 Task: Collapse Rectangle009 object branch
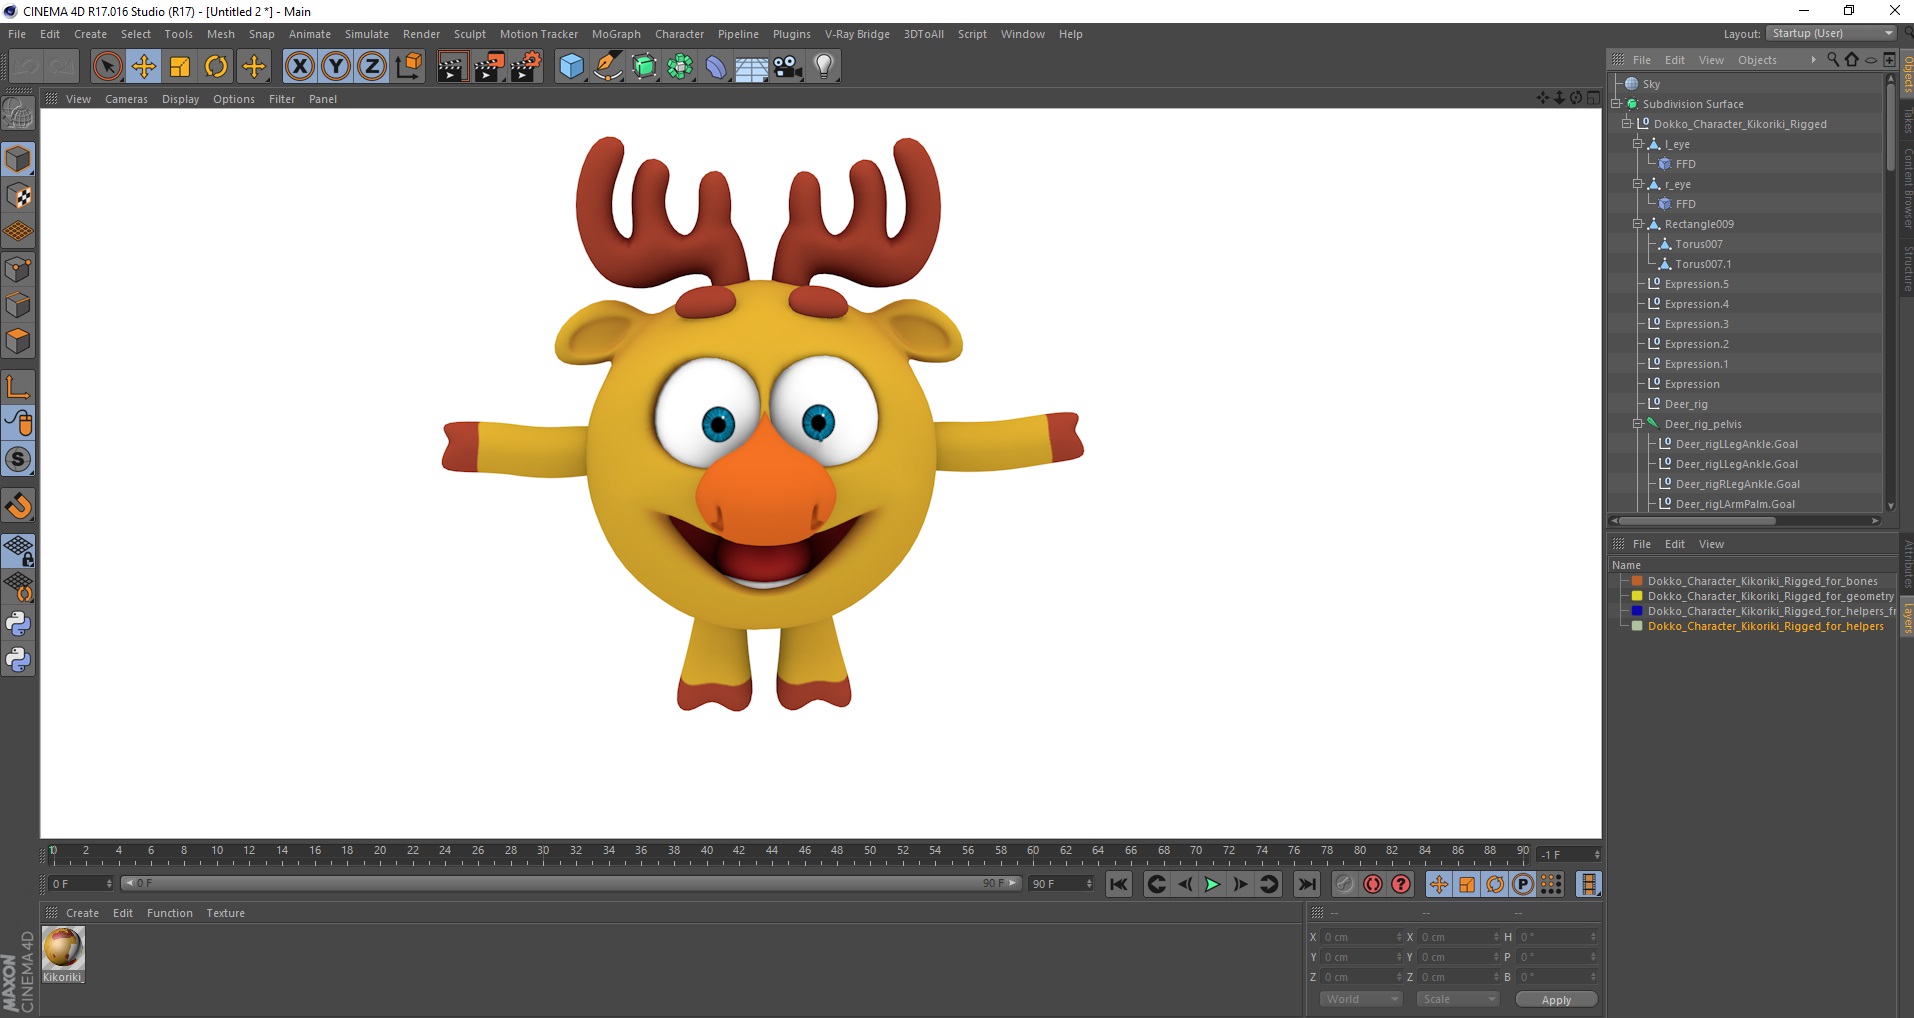pyautogui.click(x=1638, y=224)
